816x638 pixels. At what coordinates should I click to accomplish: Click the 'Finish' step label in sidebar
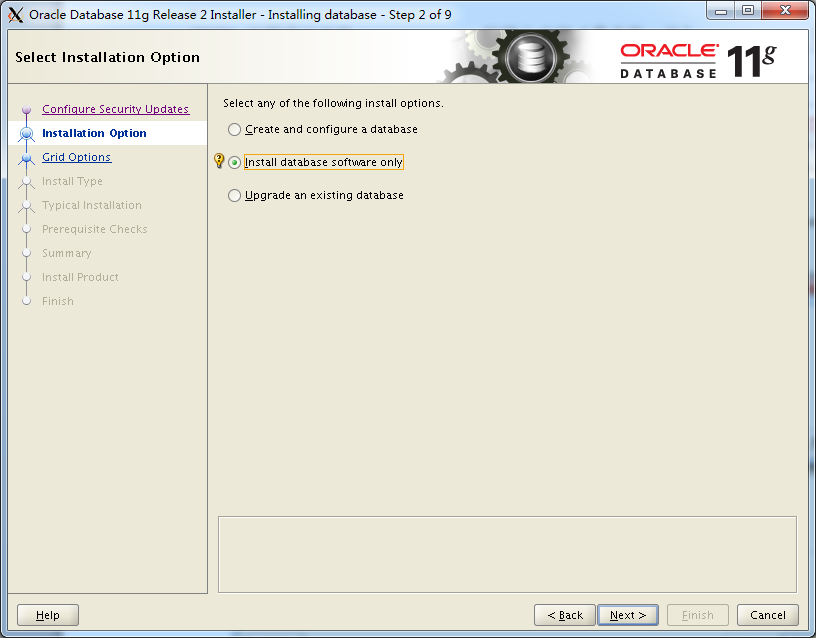[x=58, y=301]
